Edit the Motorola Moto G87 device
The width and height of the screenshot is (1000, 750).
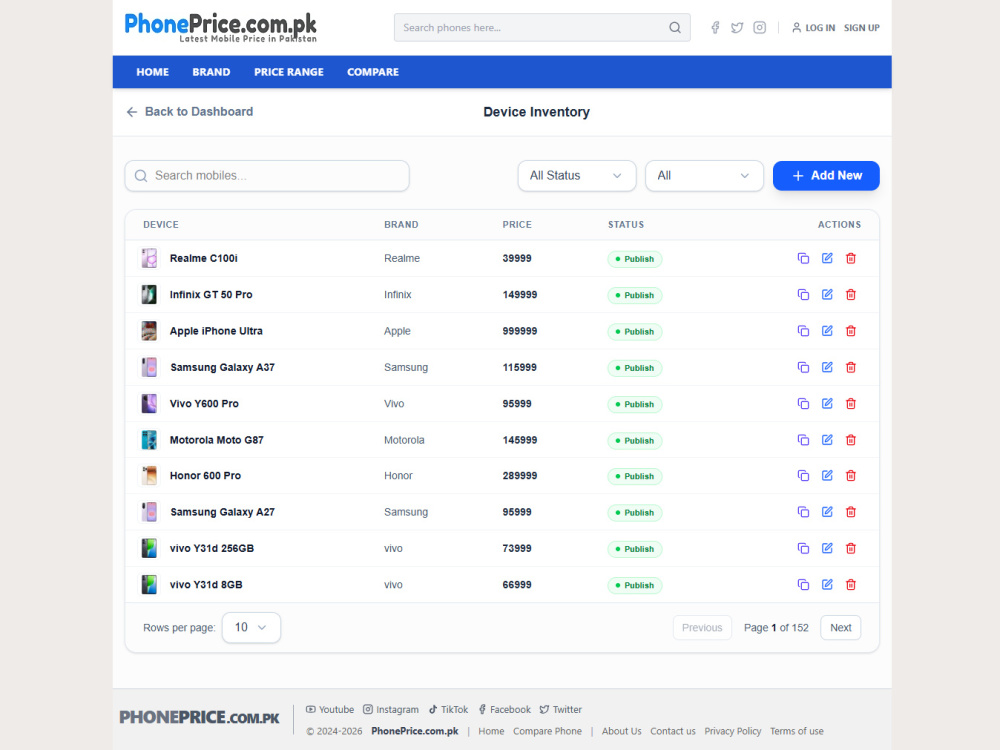(x=827, y=440)
